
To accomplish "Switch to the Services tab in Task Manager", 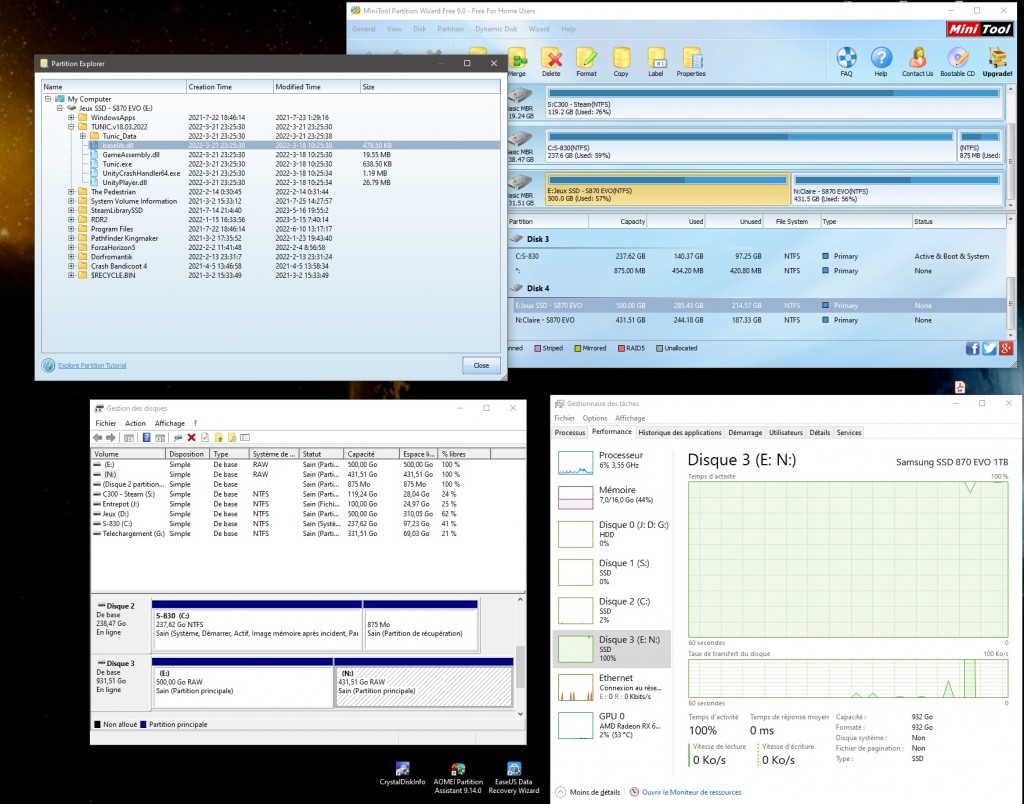I will [849, 432].
